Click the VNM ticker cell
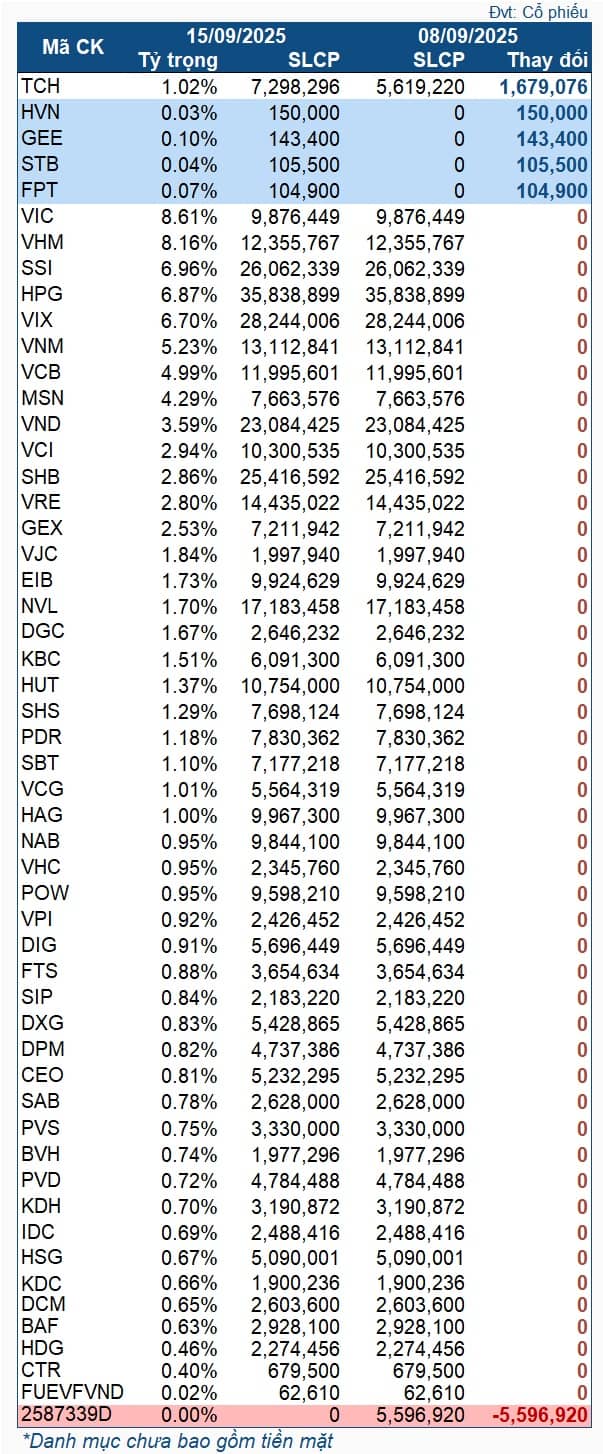The image size is (603, 1454). [x=41, y=346]
